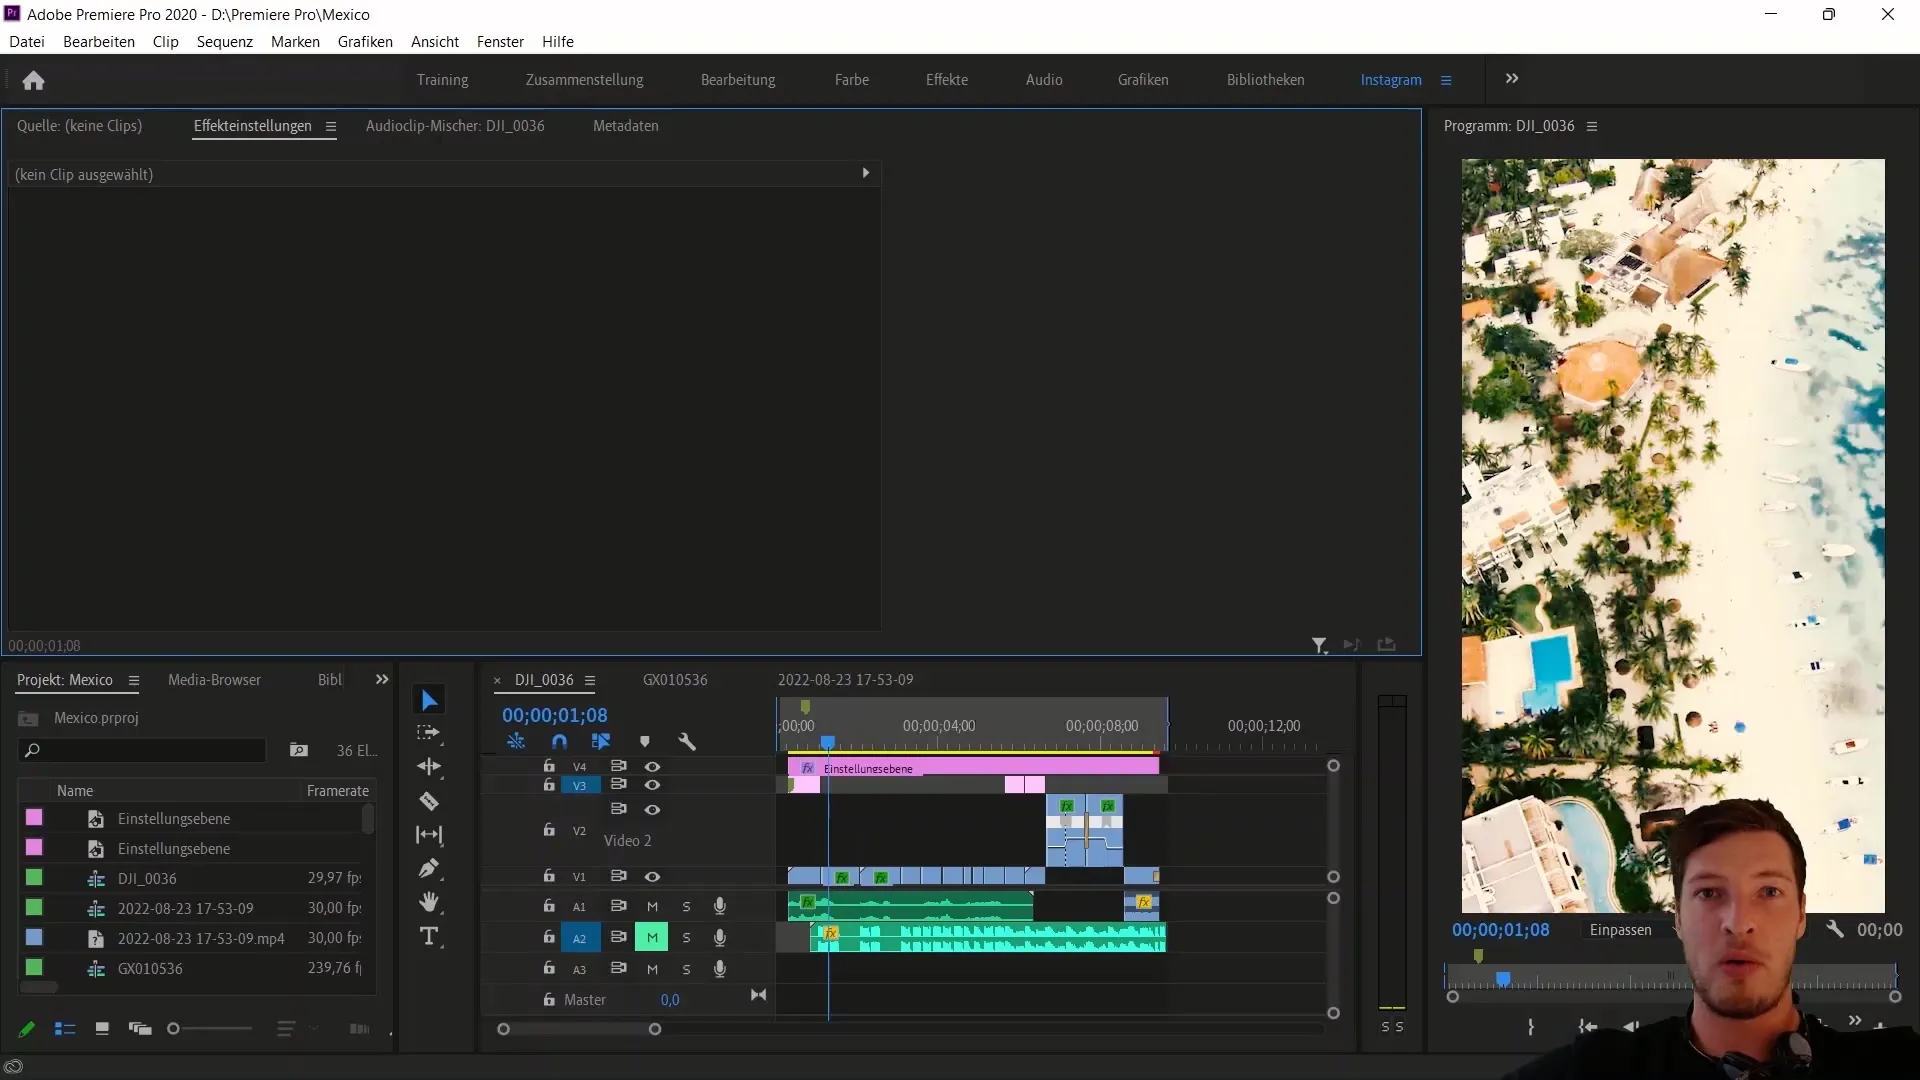Toggle project writable green pencil icon
Screen dimensions: 1920x1080
[27, 1029]
